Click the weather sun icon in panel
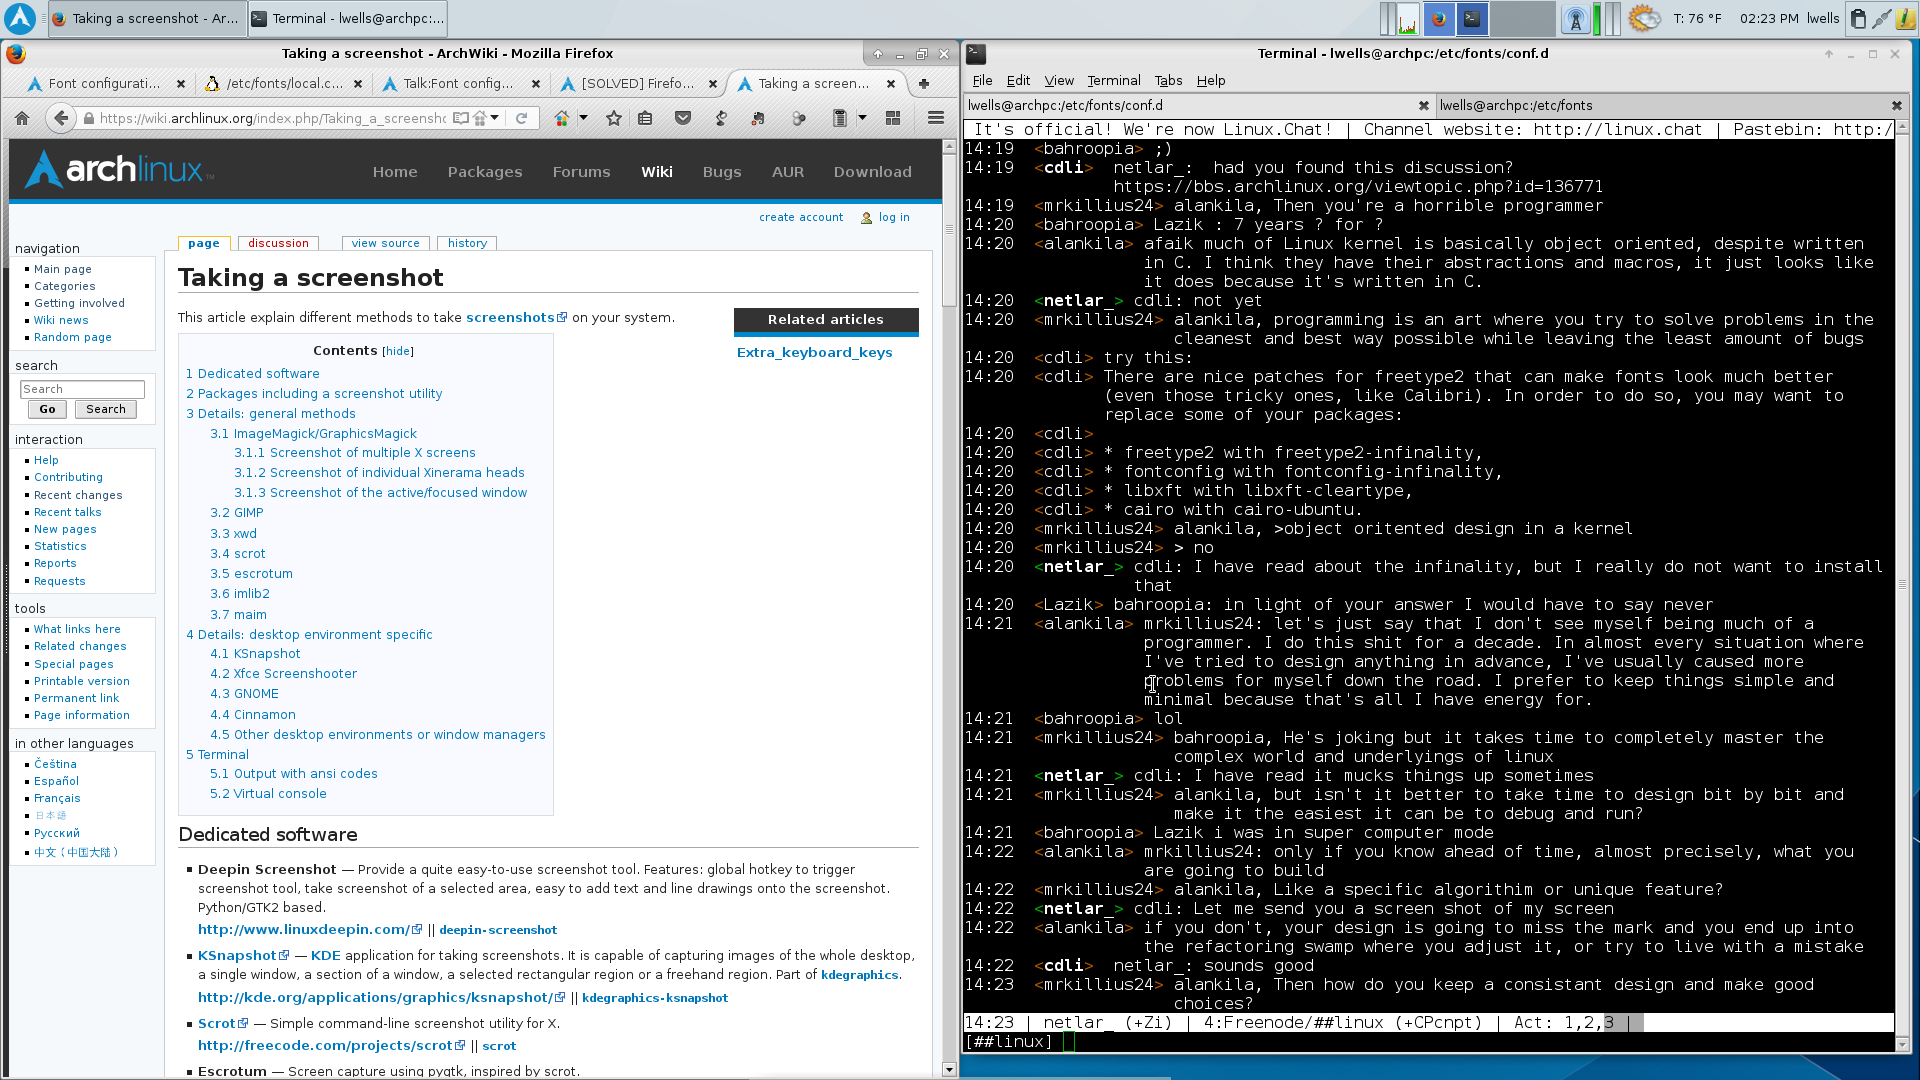Screen dimensions: 1920x1080 tap(1645, 18)
